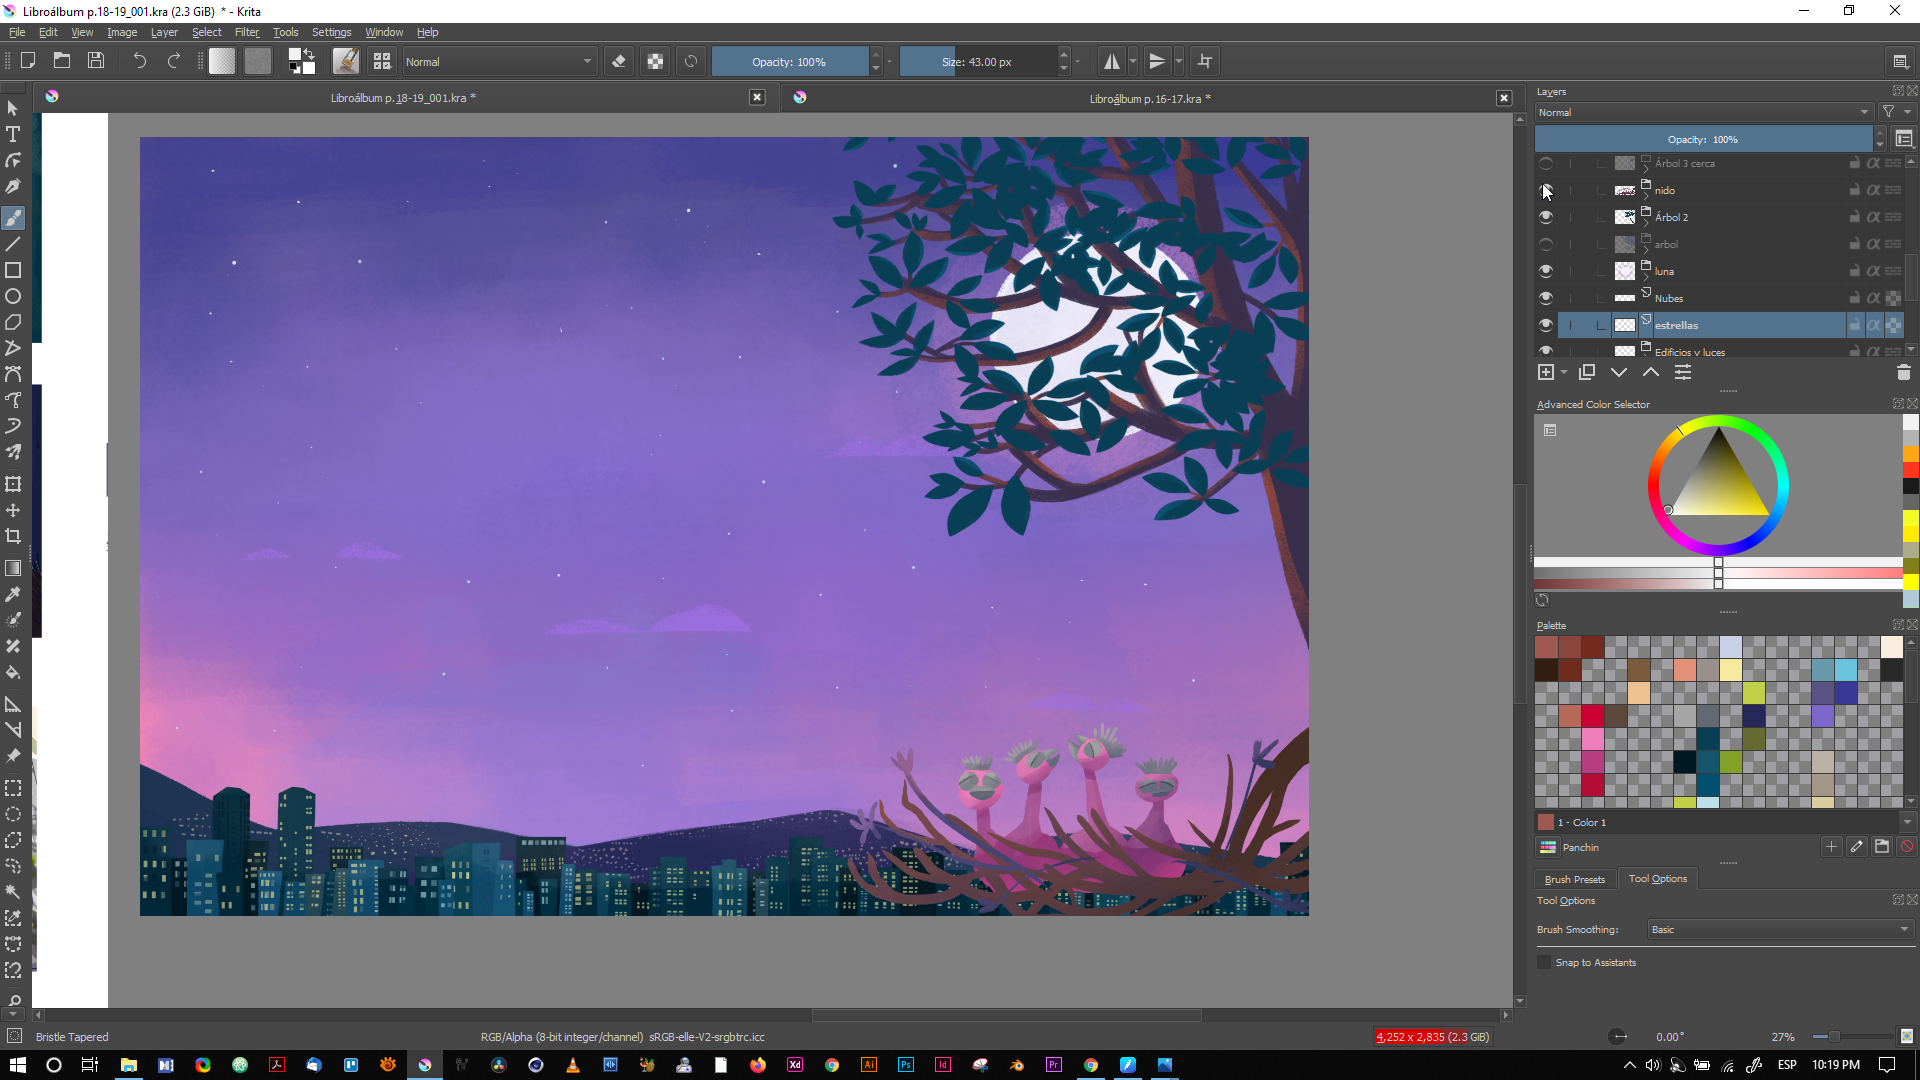Viewport: 1920px width, 1080px height.
Task: Open the brush presets chooser grid
Action: 382,61
